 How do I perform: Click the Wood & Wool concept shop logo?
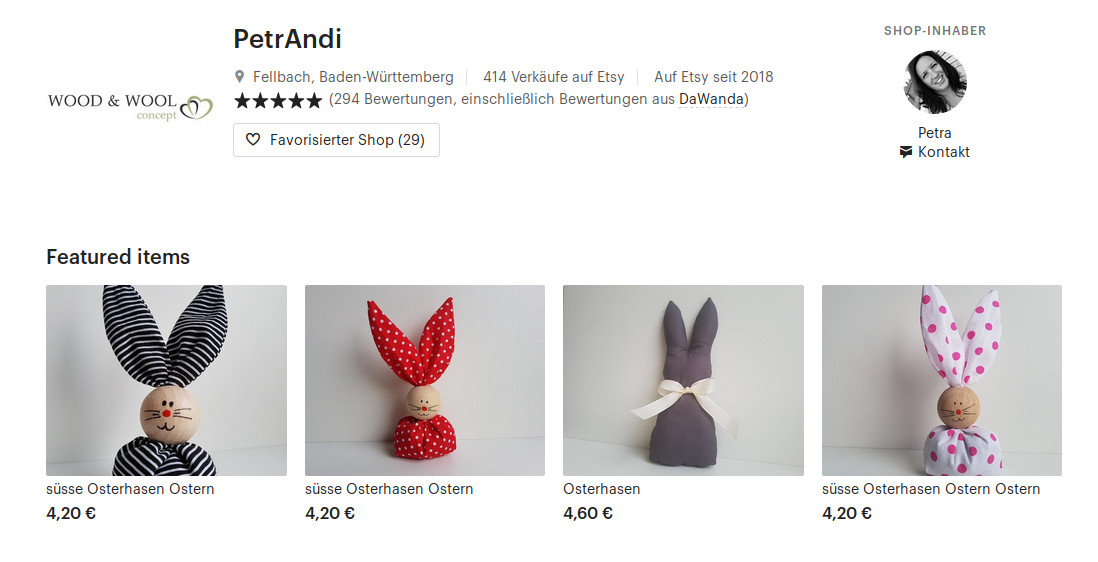coord(130,107)
